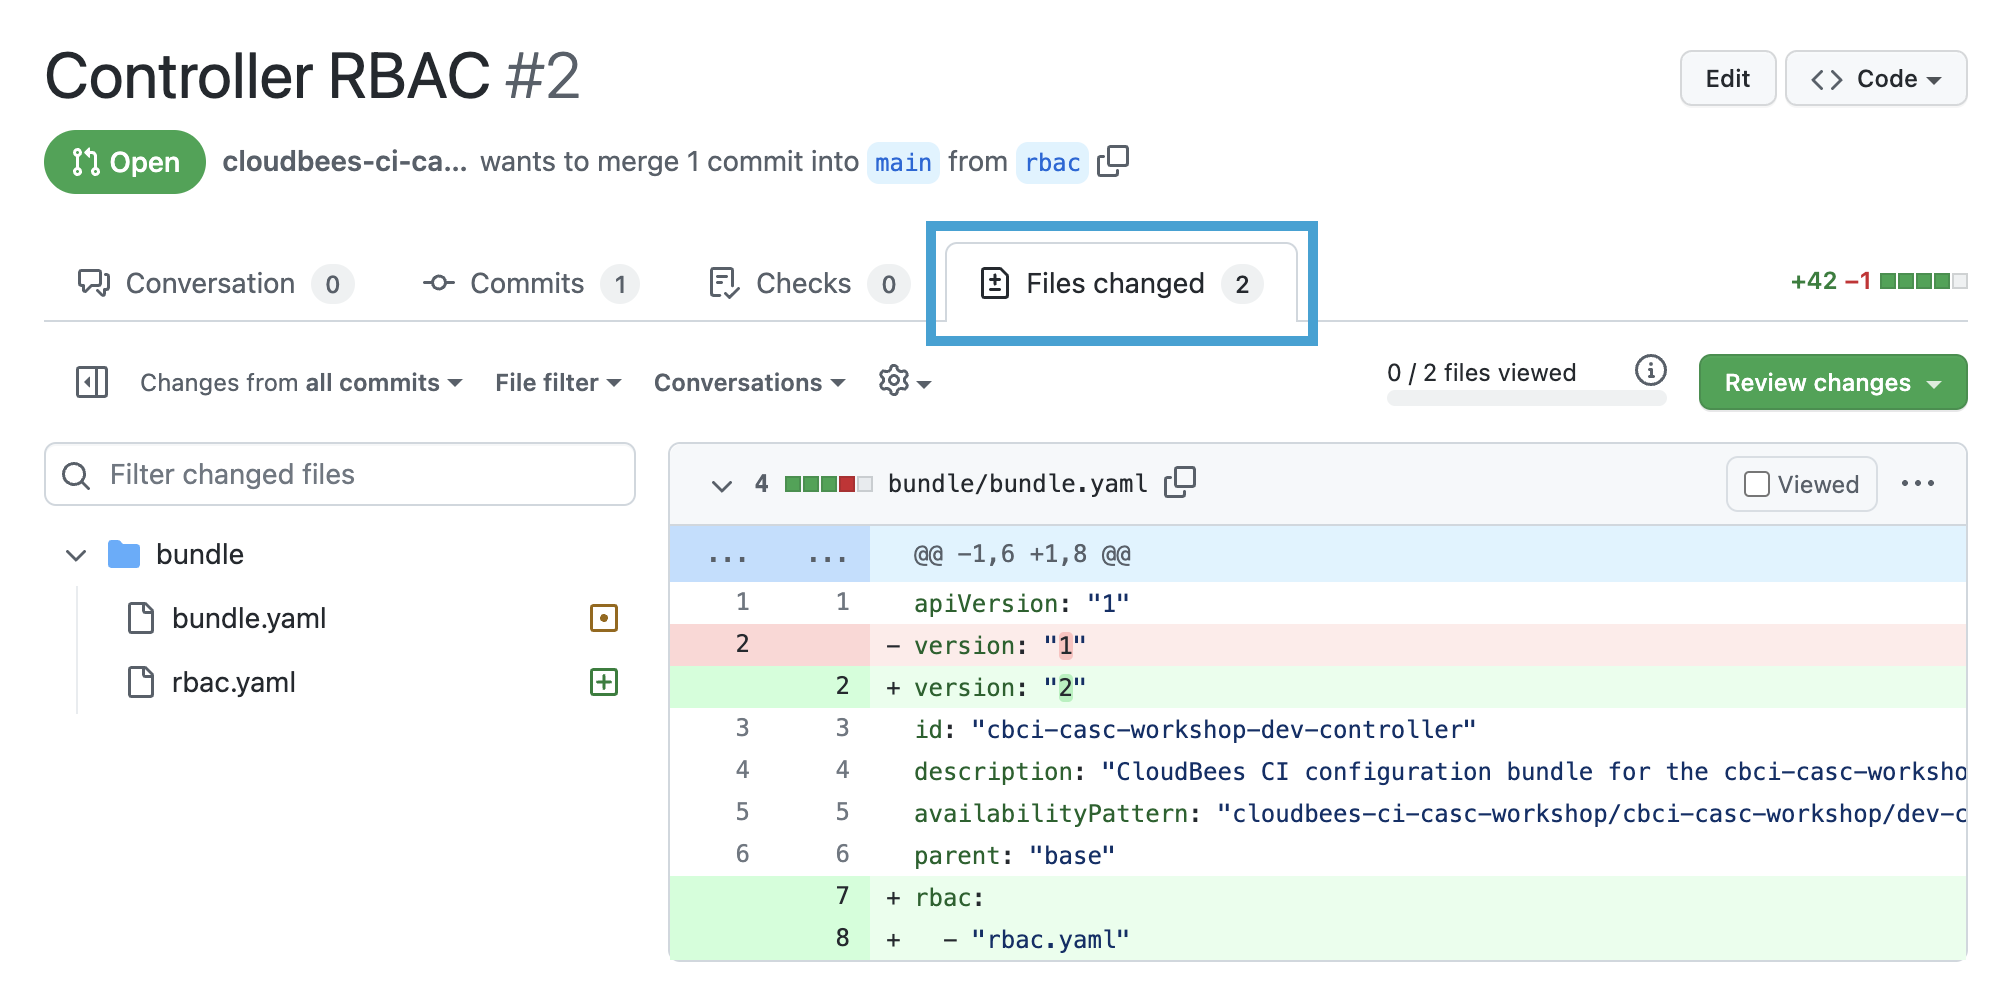The image size is (1996, 982).
Task: Open more options for bundle.yaml diff
Action: pos(1919,483)
